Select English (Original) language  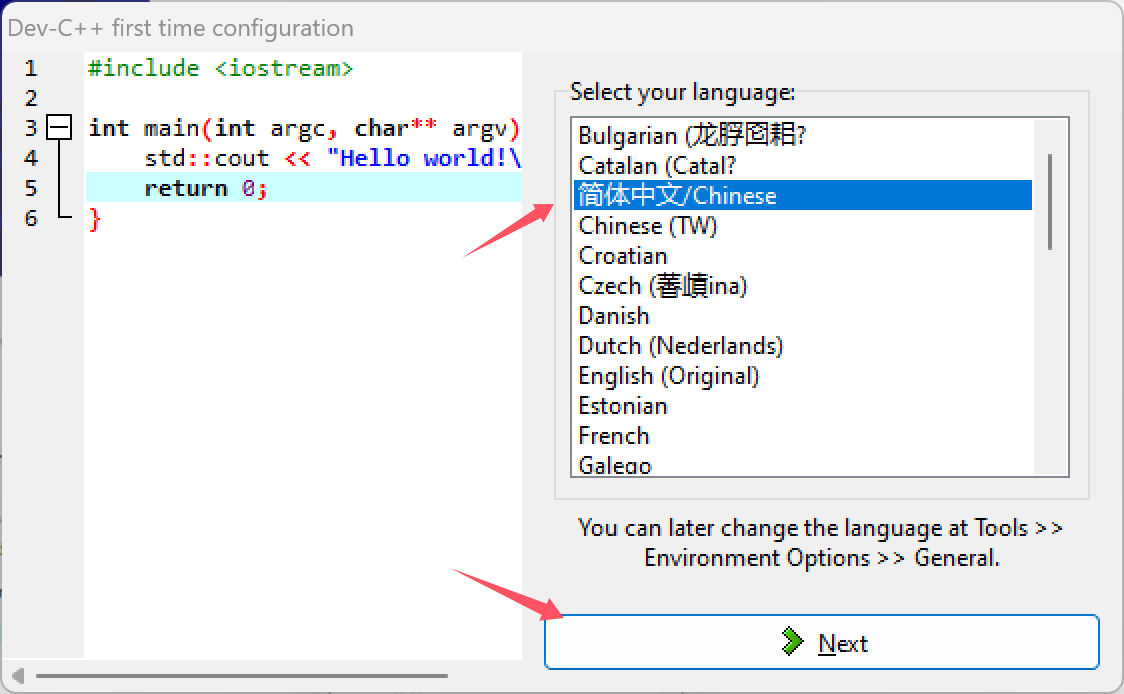(x=803, y=376)
